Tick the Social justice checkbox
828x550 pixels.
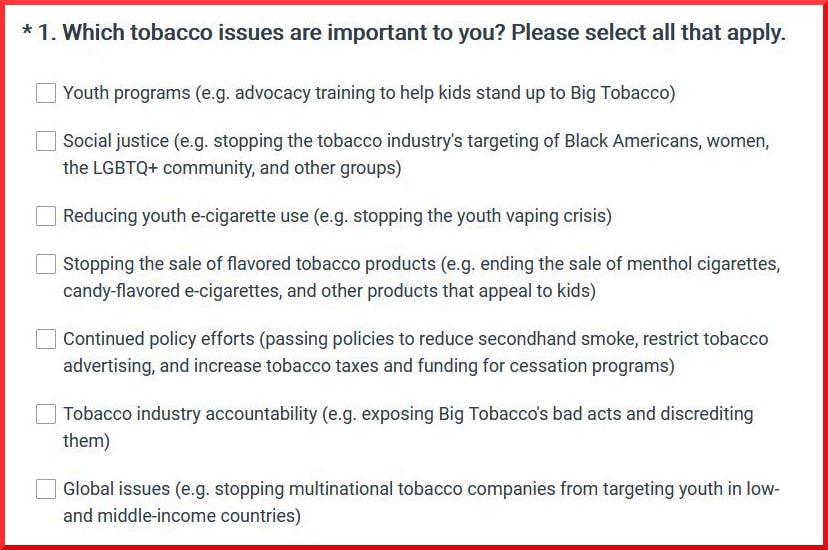pyautogui.click(x=46, y=141)
